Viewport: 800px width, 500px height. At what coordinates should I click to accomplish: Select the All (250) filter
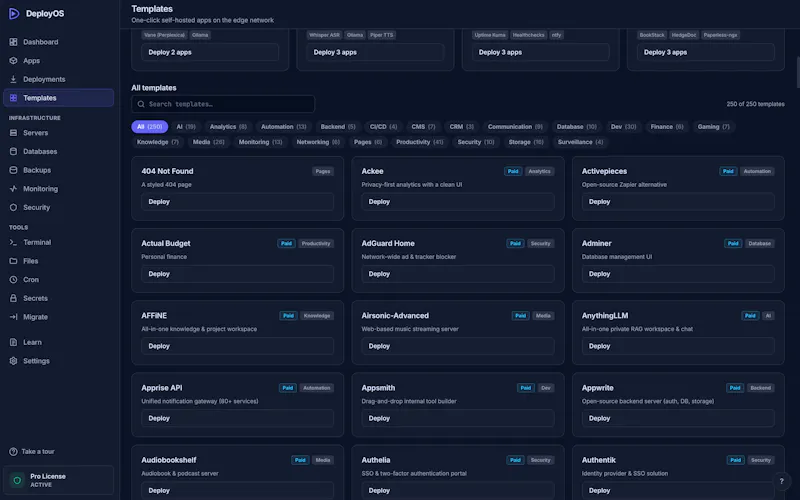pos(149,127)
